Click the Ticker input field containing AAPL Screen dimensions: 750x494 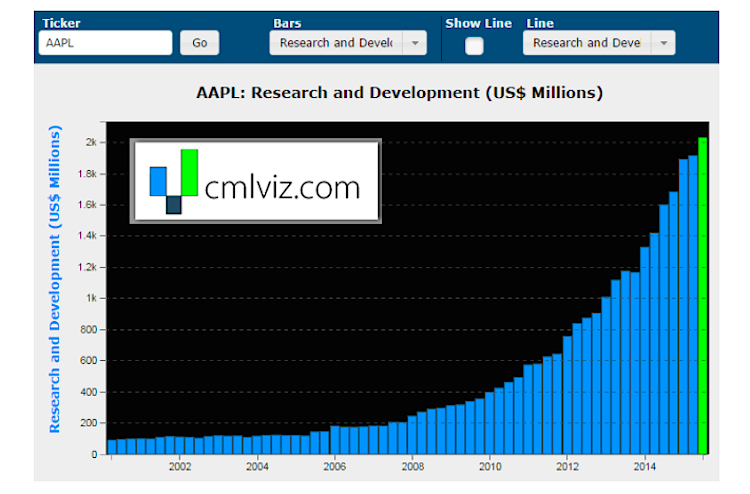(105, 43)
